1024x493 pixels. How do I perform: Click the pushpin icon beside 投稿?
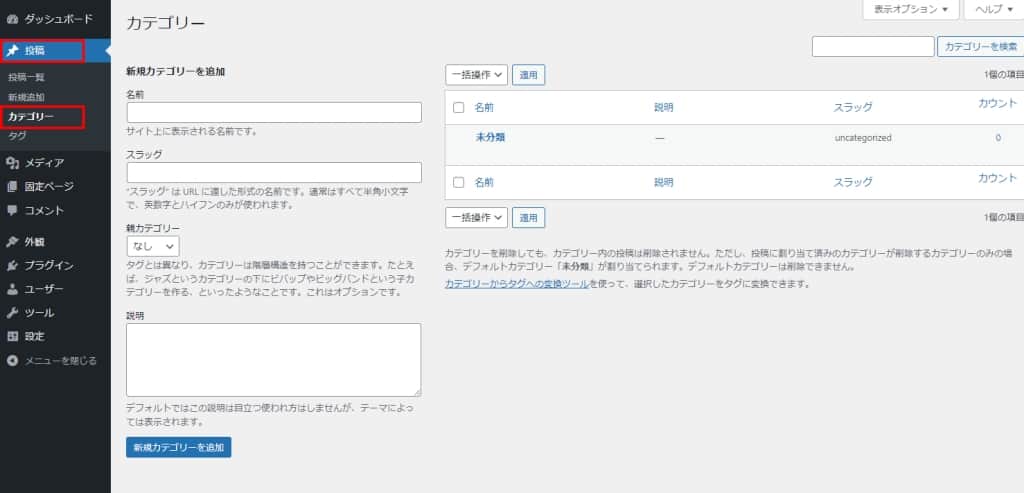click(12, 50)
